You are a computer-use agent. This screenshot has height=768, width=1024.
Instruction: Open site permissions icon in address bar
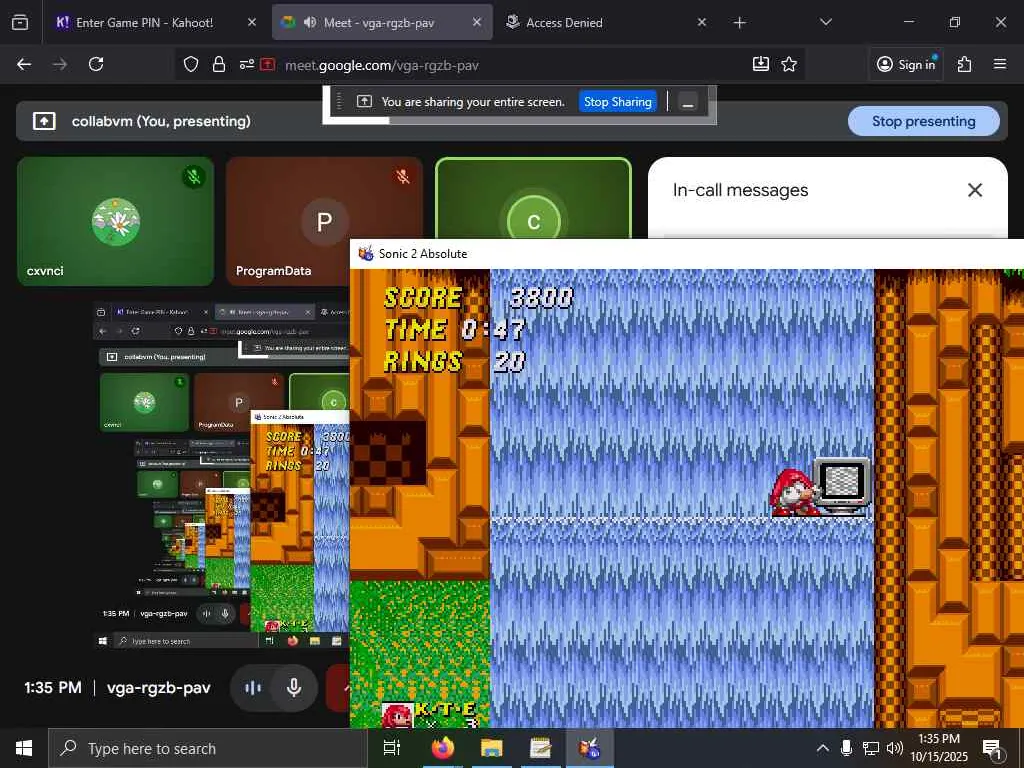coord(246,64)
